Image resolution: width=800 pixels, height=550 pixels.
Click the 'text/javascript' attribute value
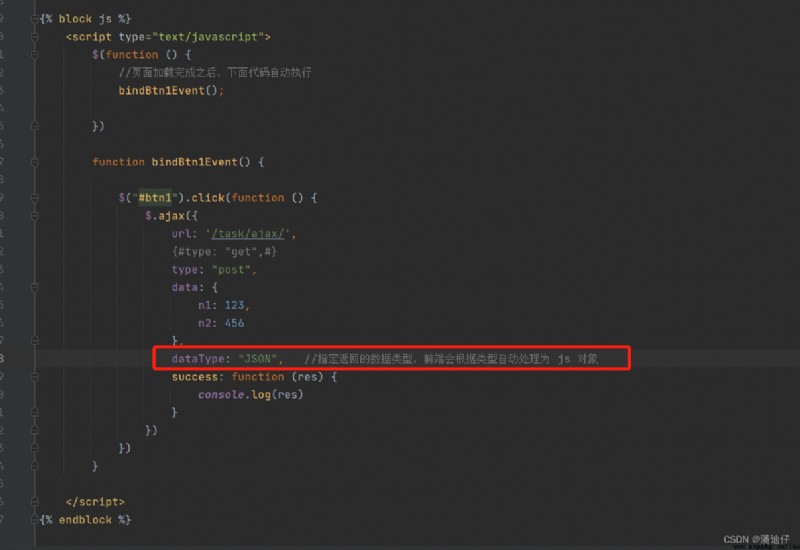tap(208, 37)
